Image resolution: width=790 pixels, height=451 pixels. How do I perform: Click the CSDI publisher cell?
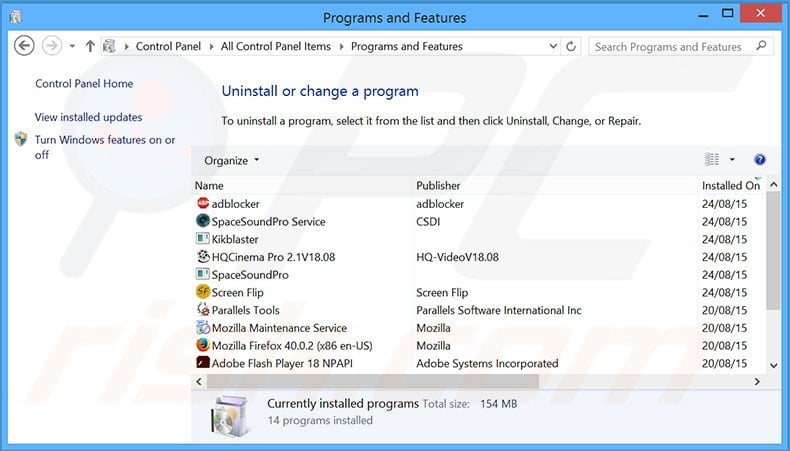pyautogui.click(x=428, y=221)
